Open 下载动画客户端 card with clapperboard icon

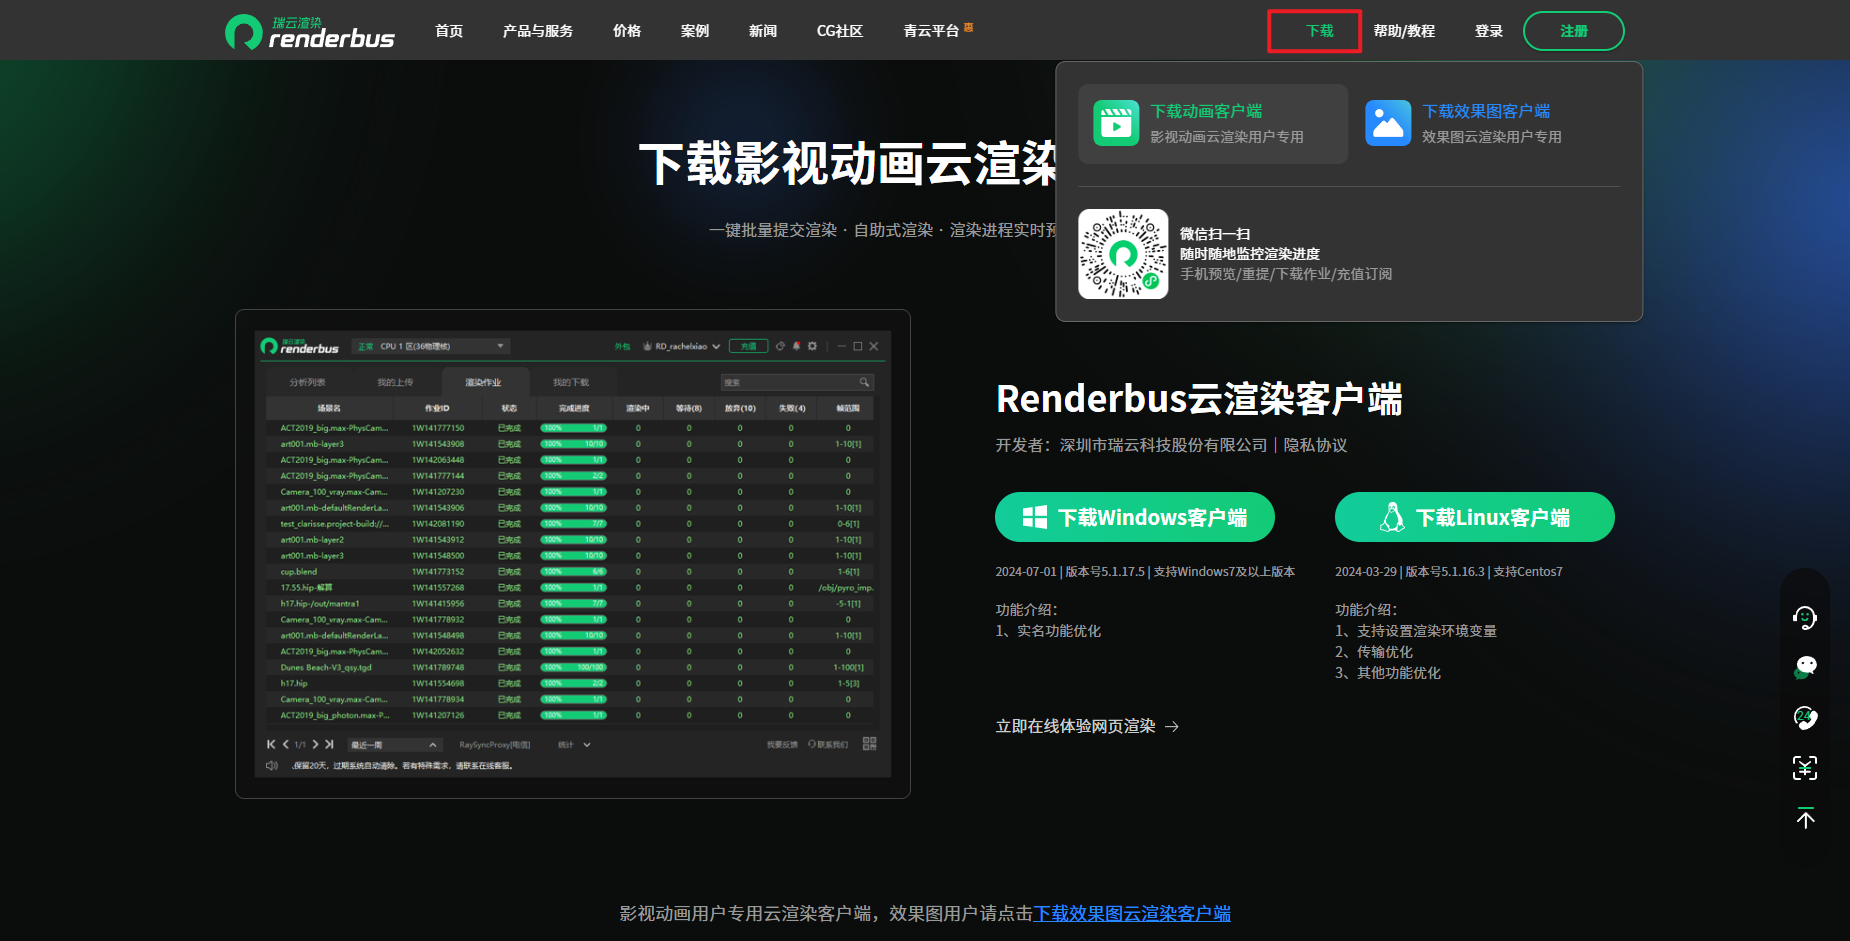click(x=1213, y=124)
